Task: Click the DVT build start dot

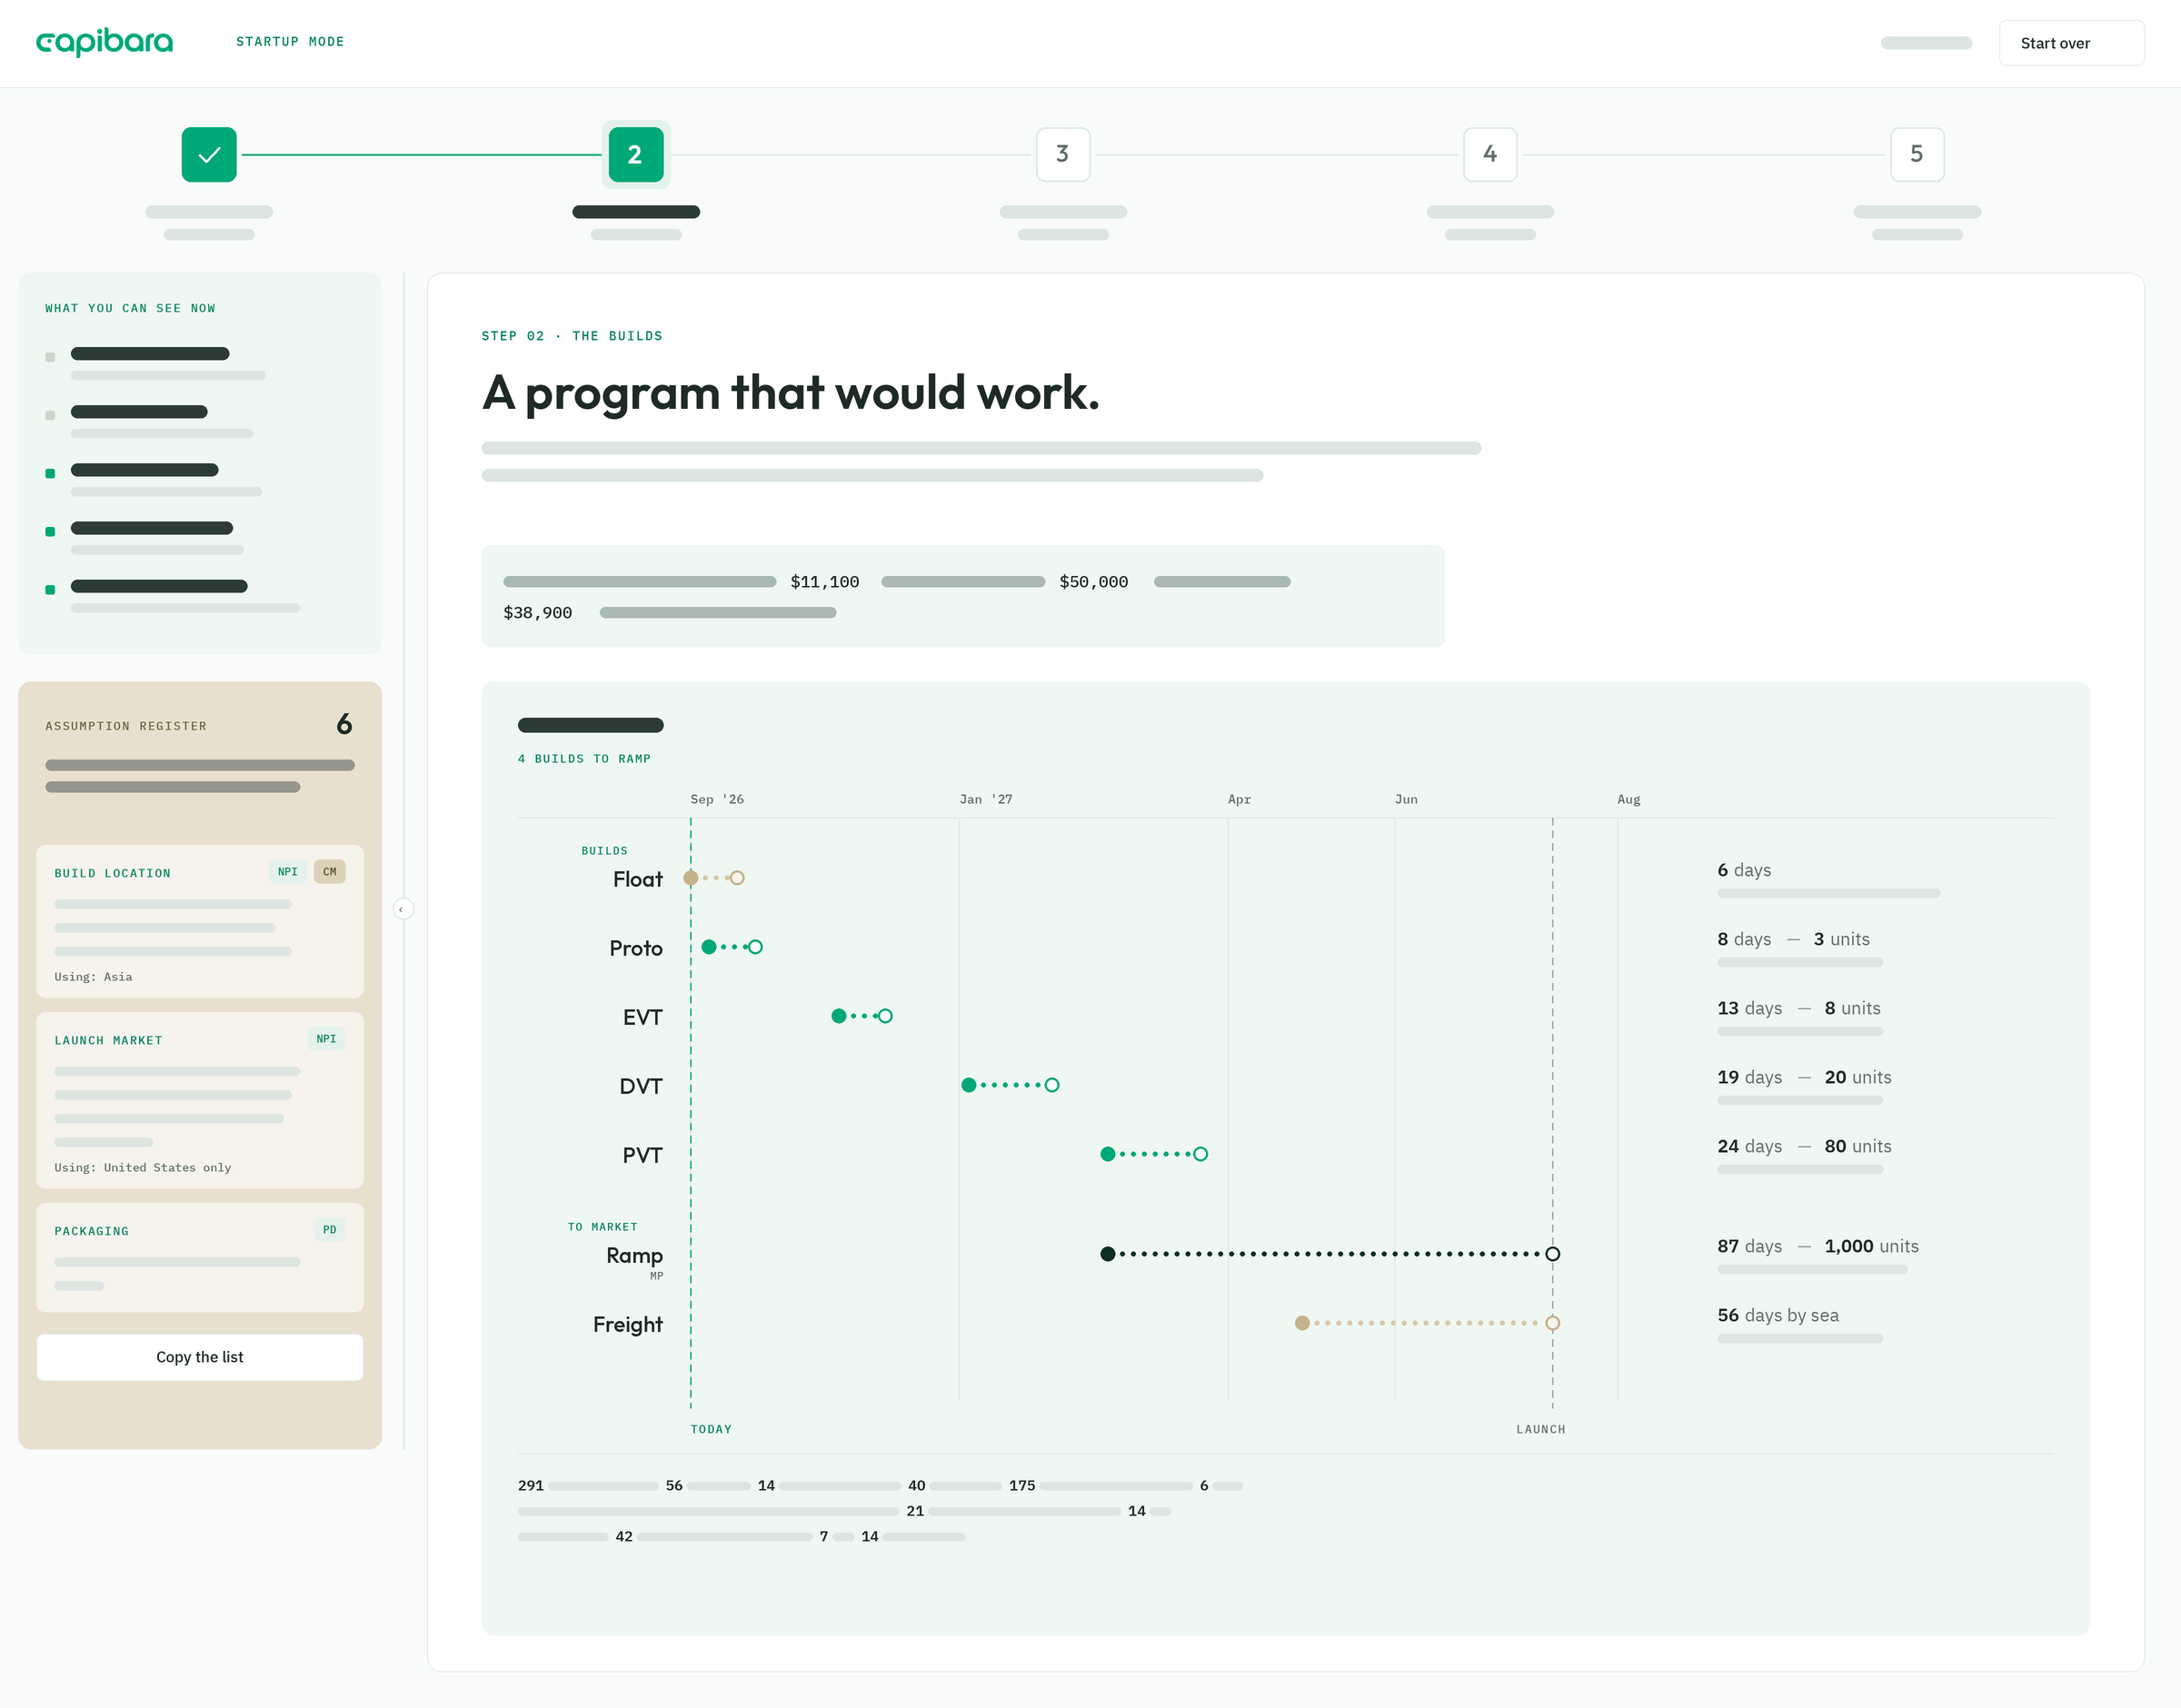Action: click(969, 1085)
